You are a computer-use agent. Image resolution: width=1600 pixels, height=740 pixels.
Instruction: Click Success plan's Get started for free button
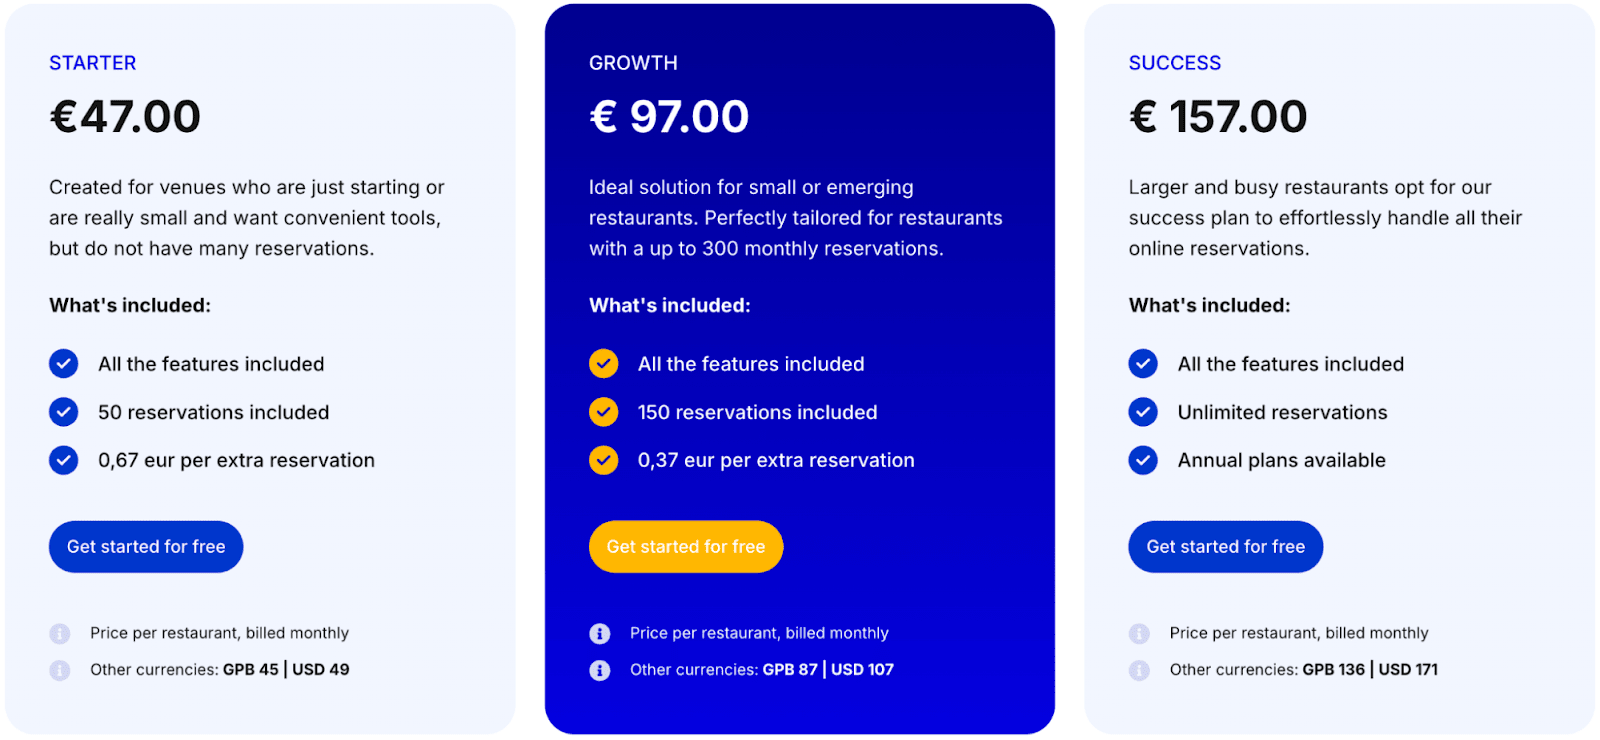click(x=1226, y=547)
